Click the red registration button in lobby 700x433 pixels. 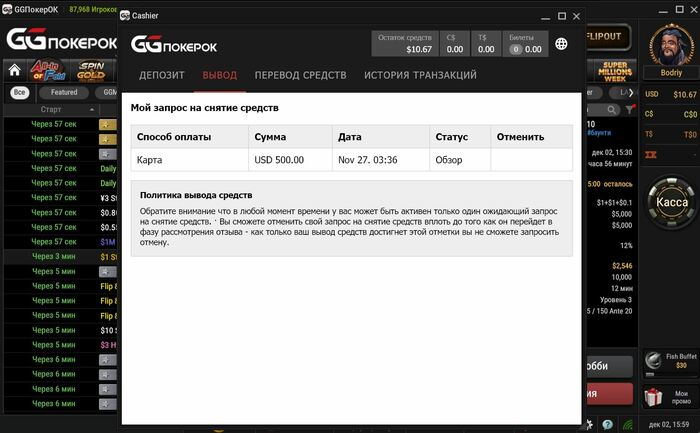pyautogui.click(x=609, y=394)
